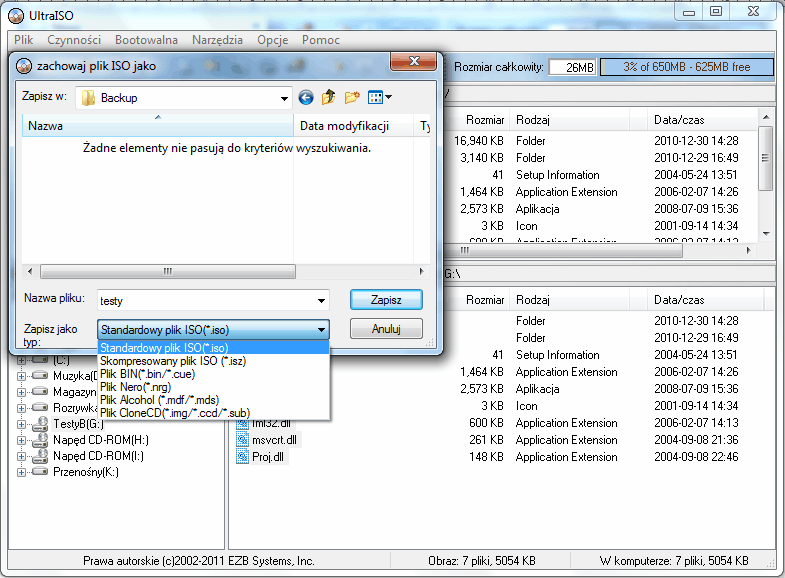Click the Back navigation arrow icon
This screenshot has width=785, height=578.
306,98
